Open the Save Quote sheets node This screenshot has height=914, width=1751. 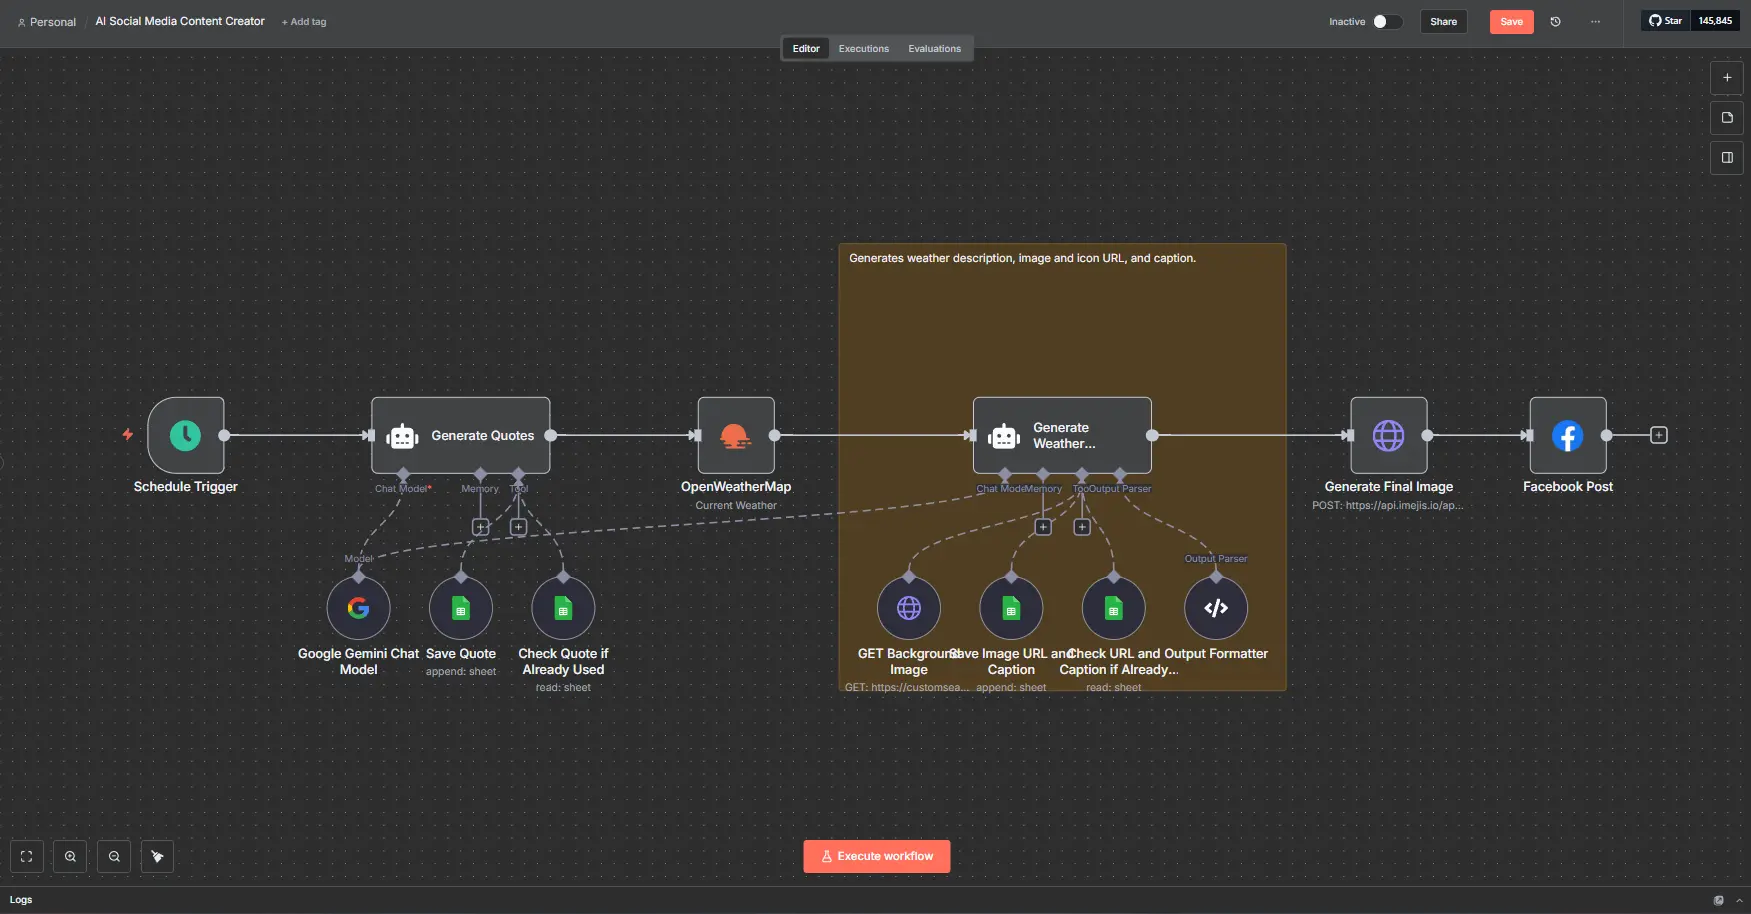(x=461, y=608)
